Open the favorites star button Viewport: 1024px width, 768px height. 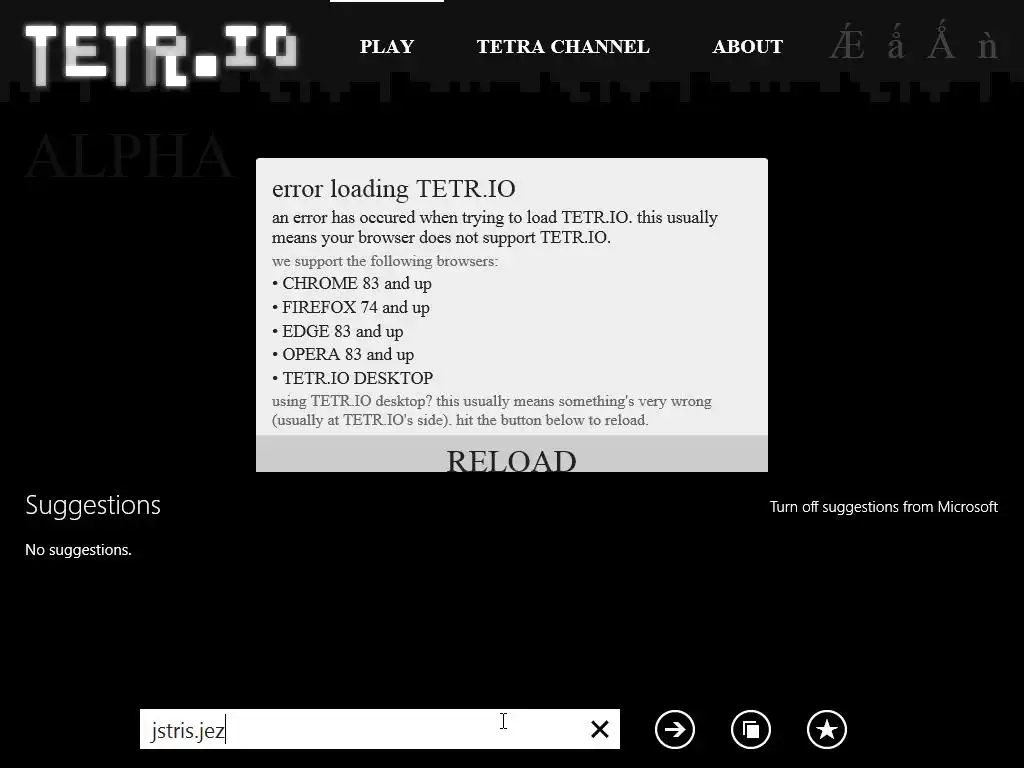tap(827, 729)
